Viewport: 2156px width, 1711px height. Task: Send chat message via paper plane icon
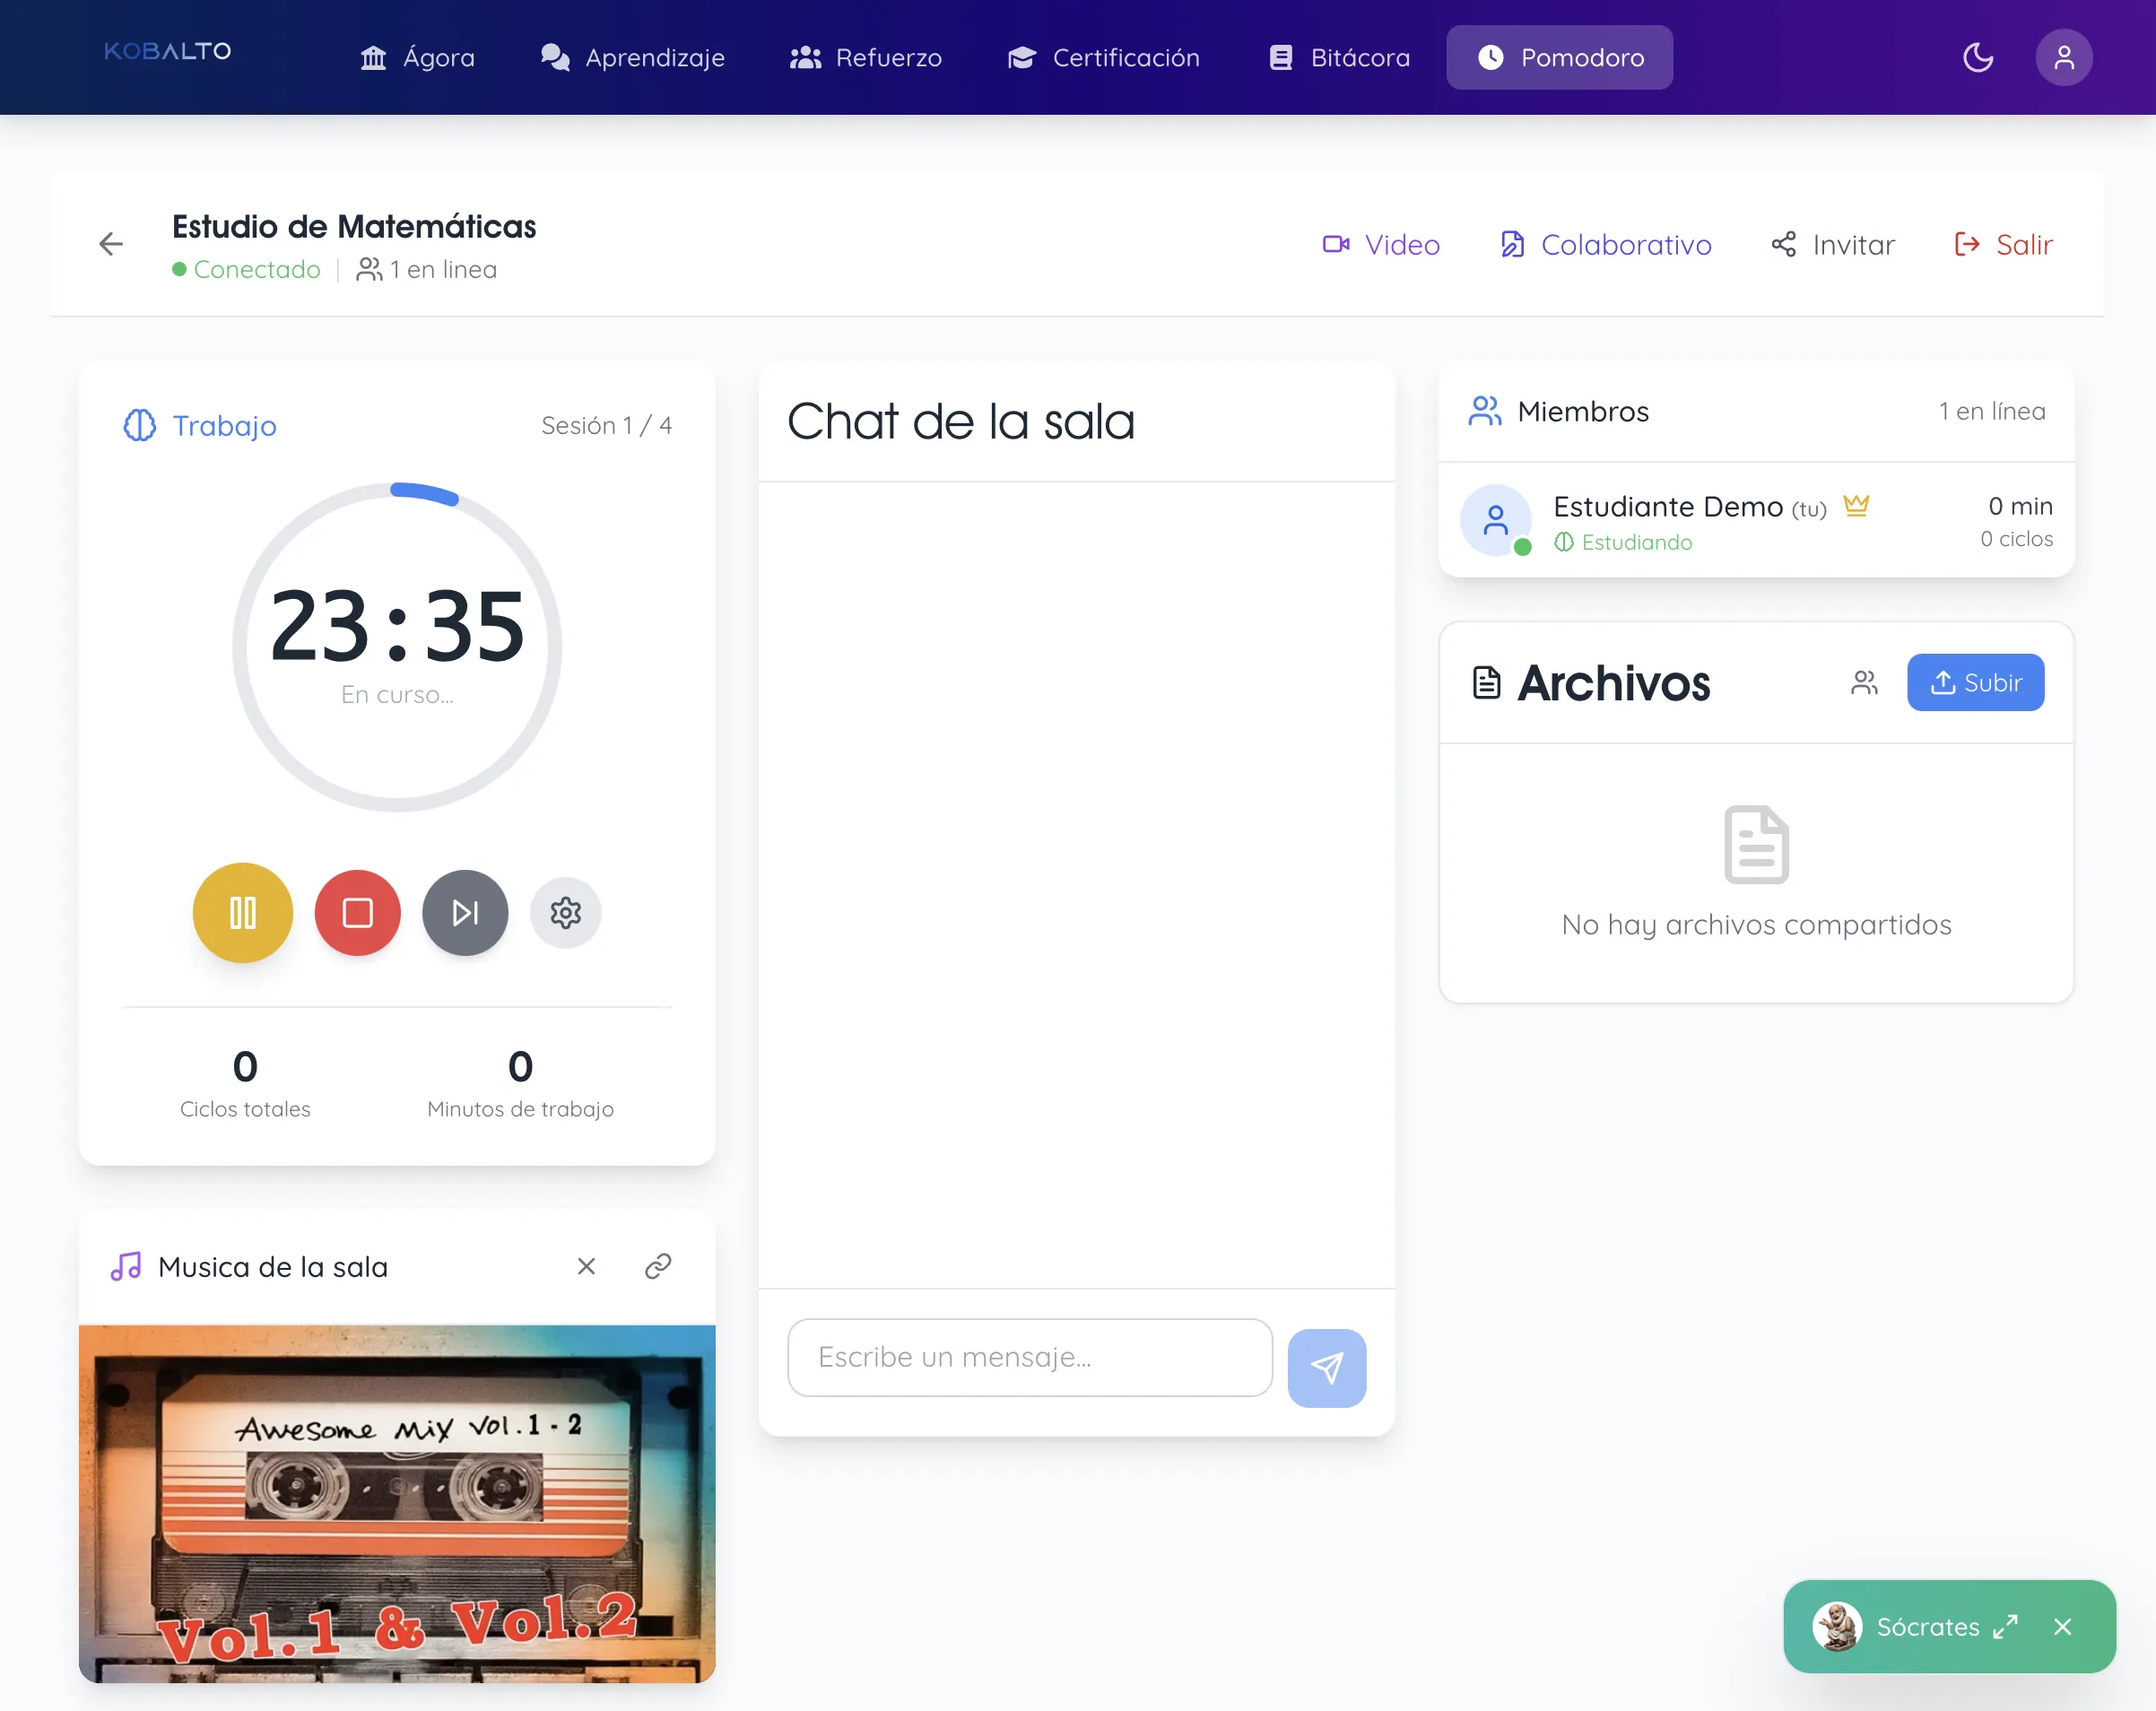tap(1327, 1367)
